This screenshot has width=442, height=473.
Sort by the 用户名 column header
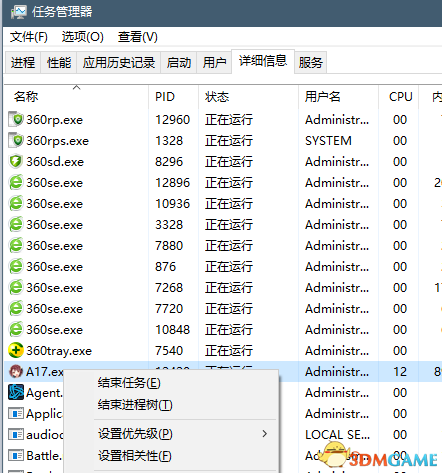pyautogui.click(x=323, y=97)
